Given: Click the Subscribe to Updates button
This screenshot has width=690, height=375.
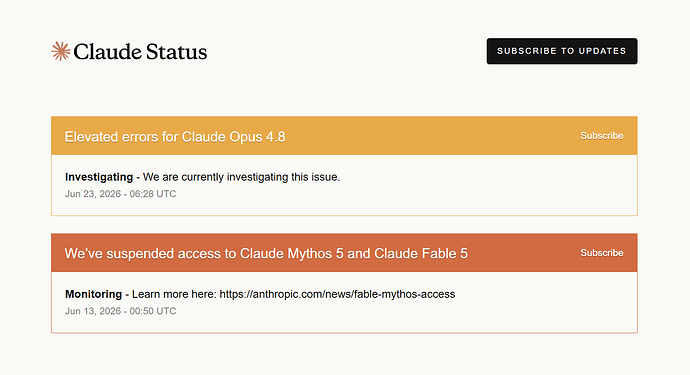Looking at the screenshot, I should point(562,51).
